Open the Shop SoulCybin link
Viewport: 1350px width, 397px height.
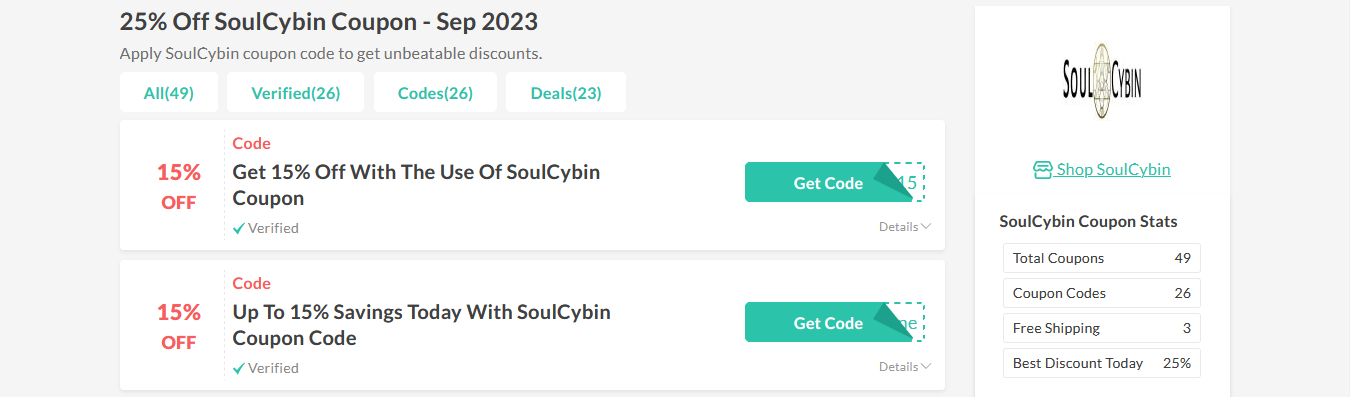1102,170
